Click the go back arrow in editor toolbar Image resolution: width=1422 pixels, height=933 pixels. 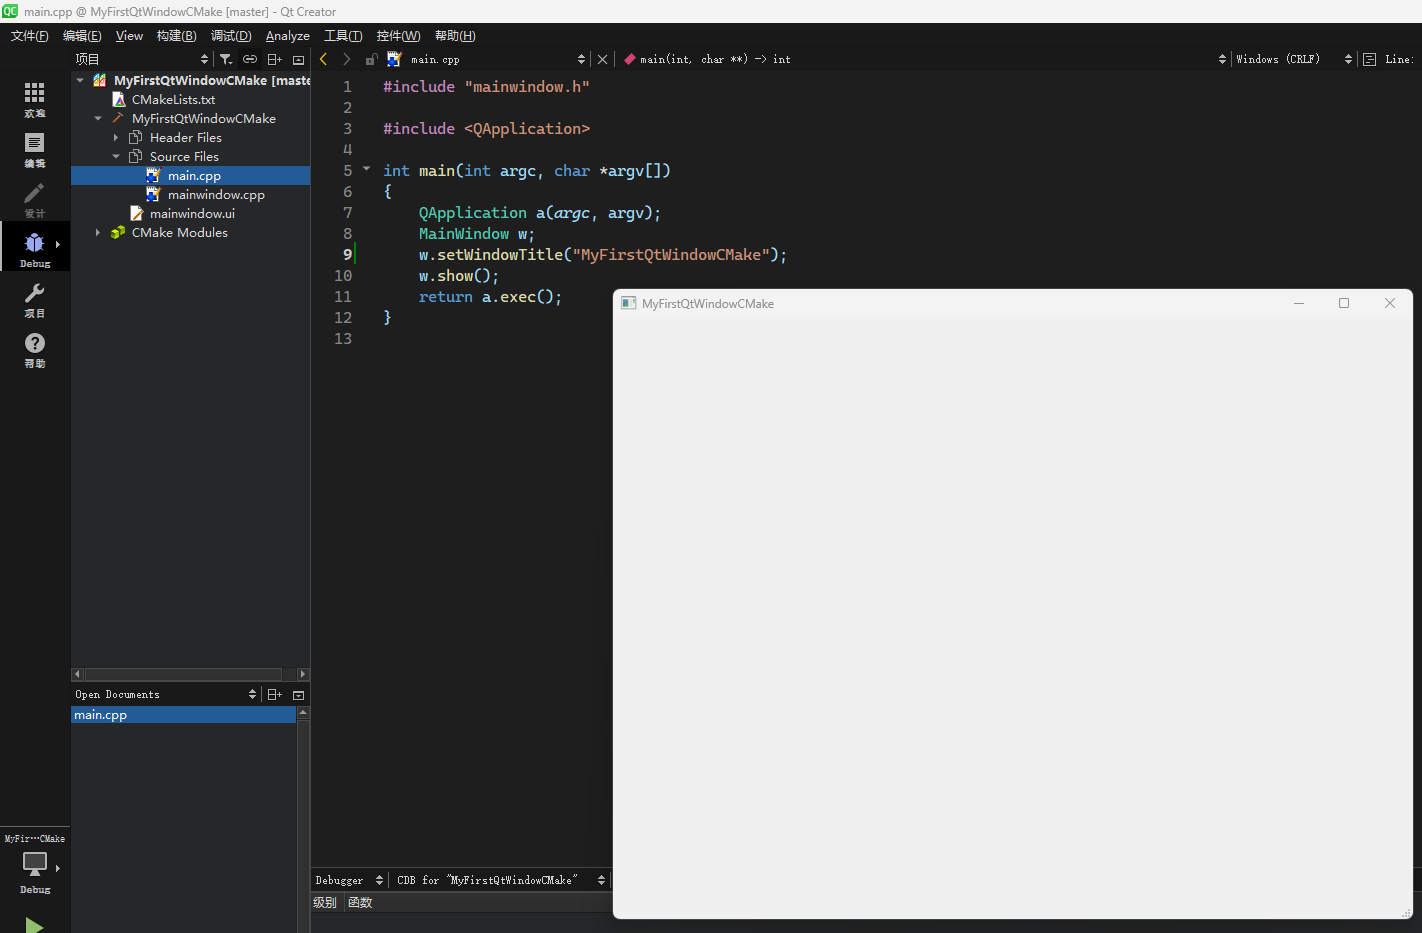pyautogui.click(x=324, y=59)
